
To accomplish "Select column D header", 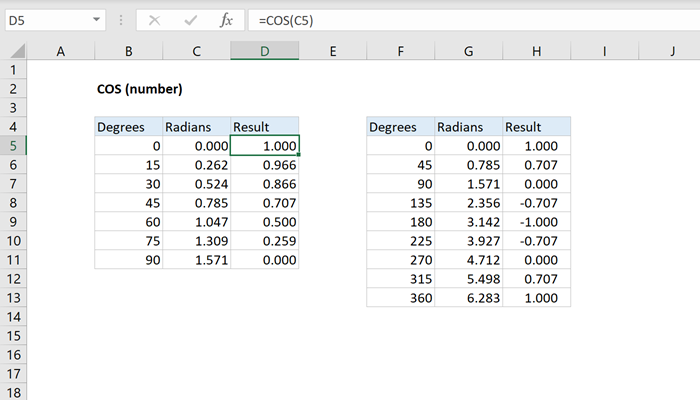I will [x=264, y=51].
